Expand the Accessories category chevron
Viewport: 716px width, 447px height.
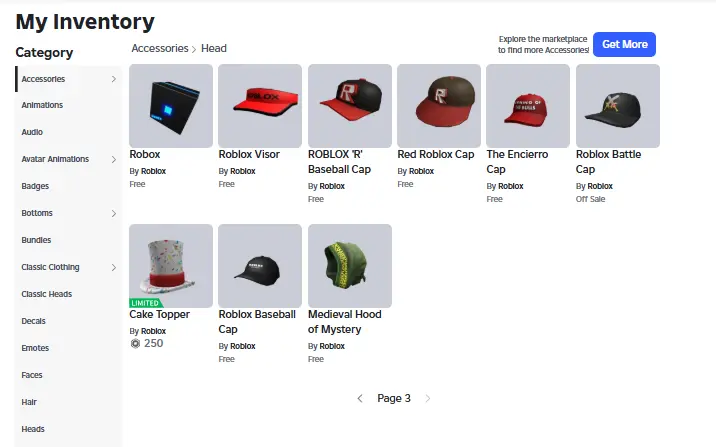114,79
